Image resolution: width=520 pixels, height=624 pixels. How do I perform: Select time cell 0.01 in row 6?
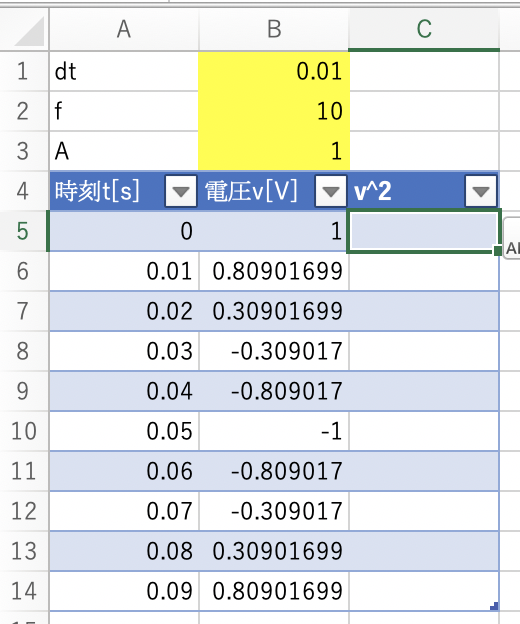point(124,271)
